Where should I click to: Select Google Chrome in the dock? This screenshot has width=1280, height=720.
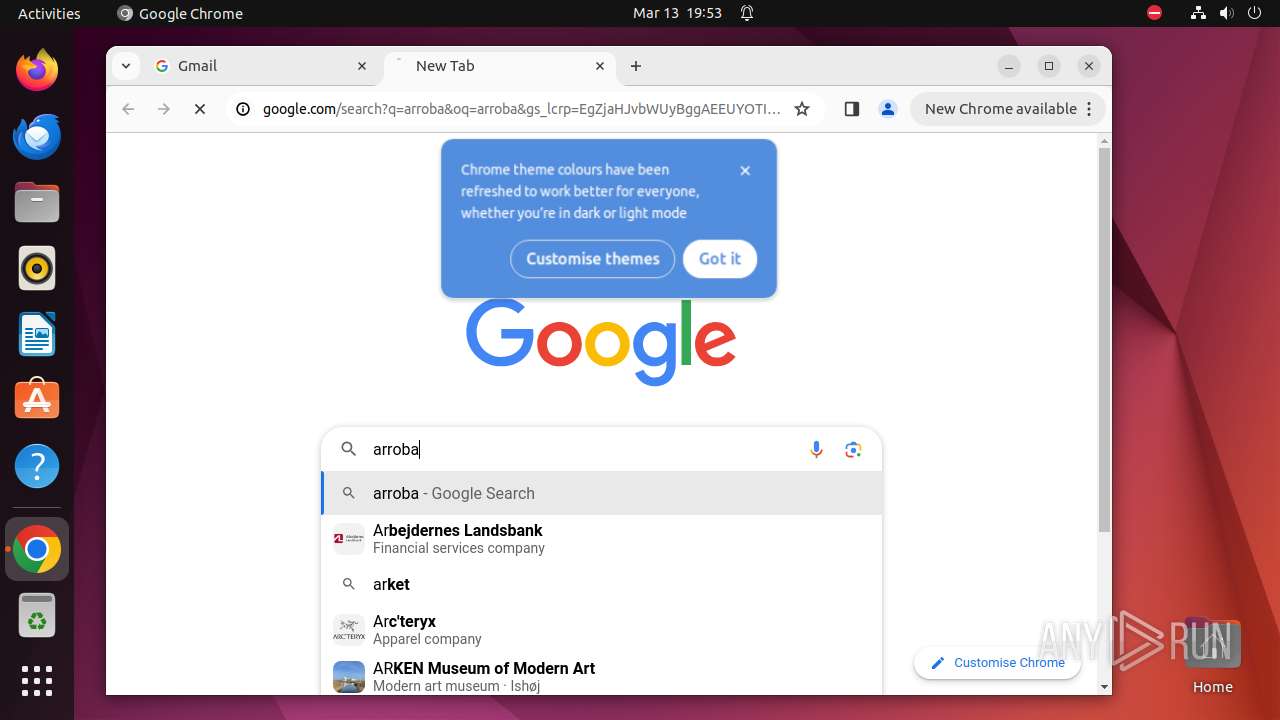[37, 549]
